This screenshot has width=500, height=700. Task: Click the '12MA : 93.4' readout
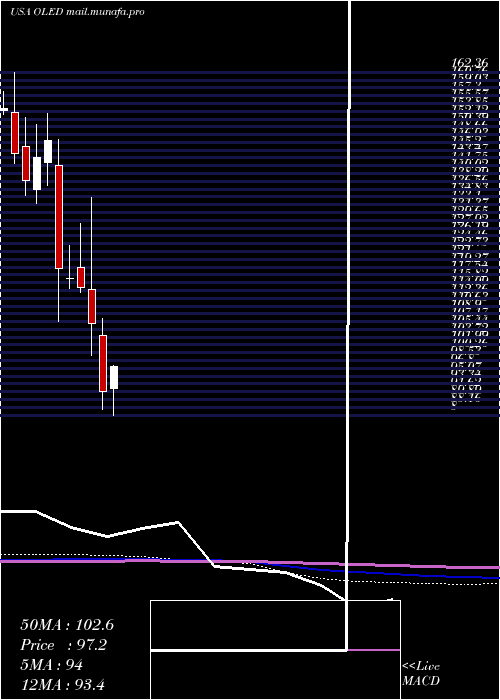click(x=62, y=685)
